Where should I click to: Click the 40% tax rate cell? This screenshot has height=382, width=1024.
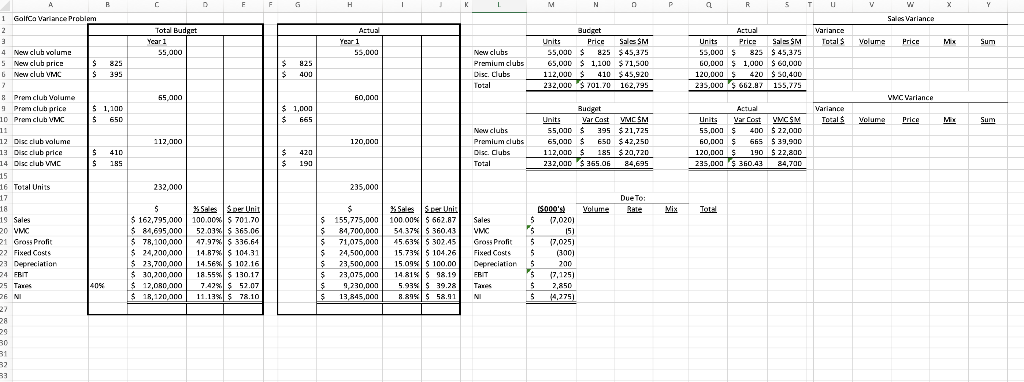[x=97, y=285]
